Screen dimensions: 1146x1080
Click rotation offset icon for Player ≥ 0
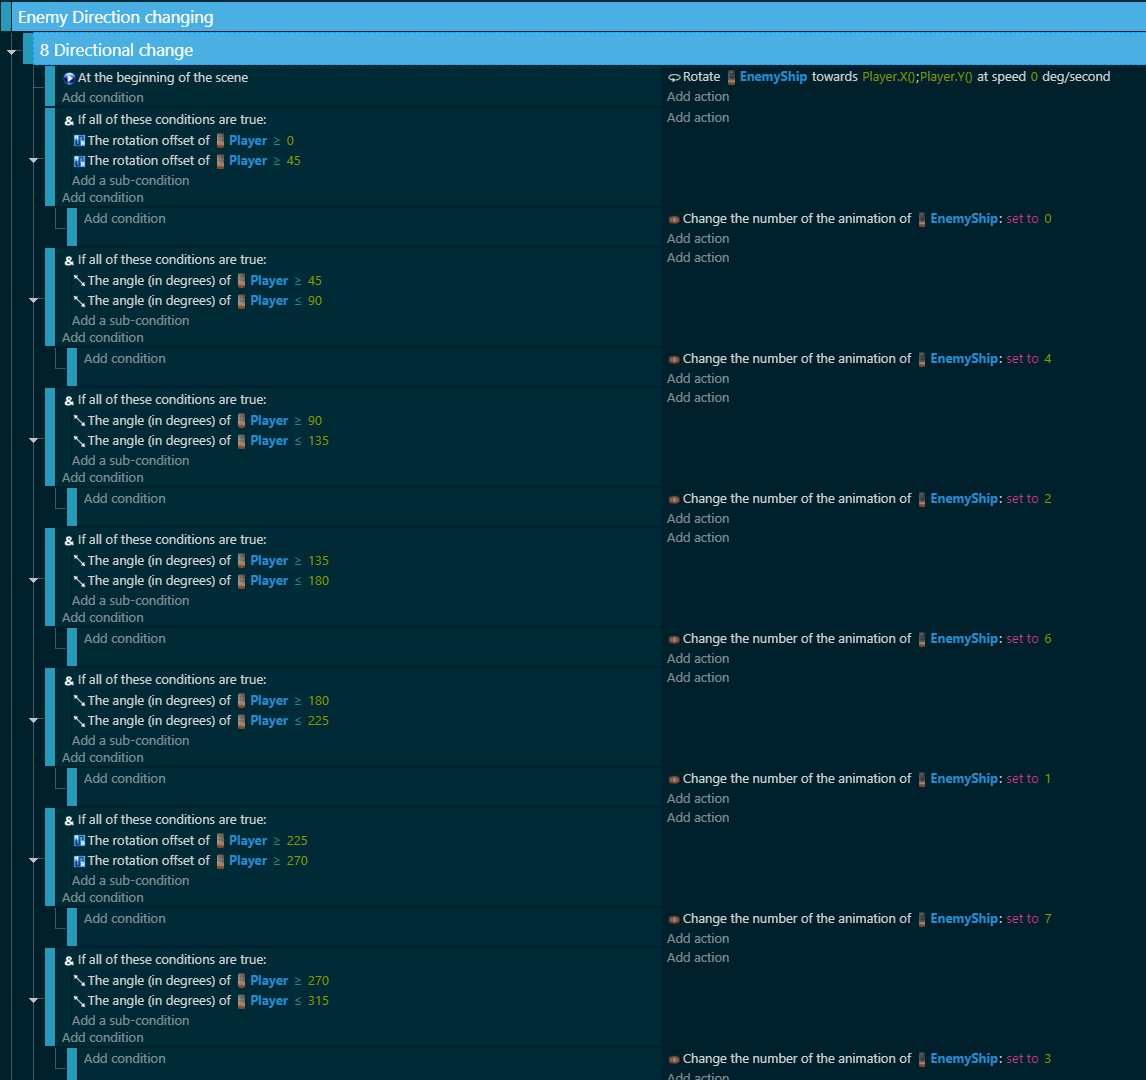pyautogui.click(x=79, y=141)
